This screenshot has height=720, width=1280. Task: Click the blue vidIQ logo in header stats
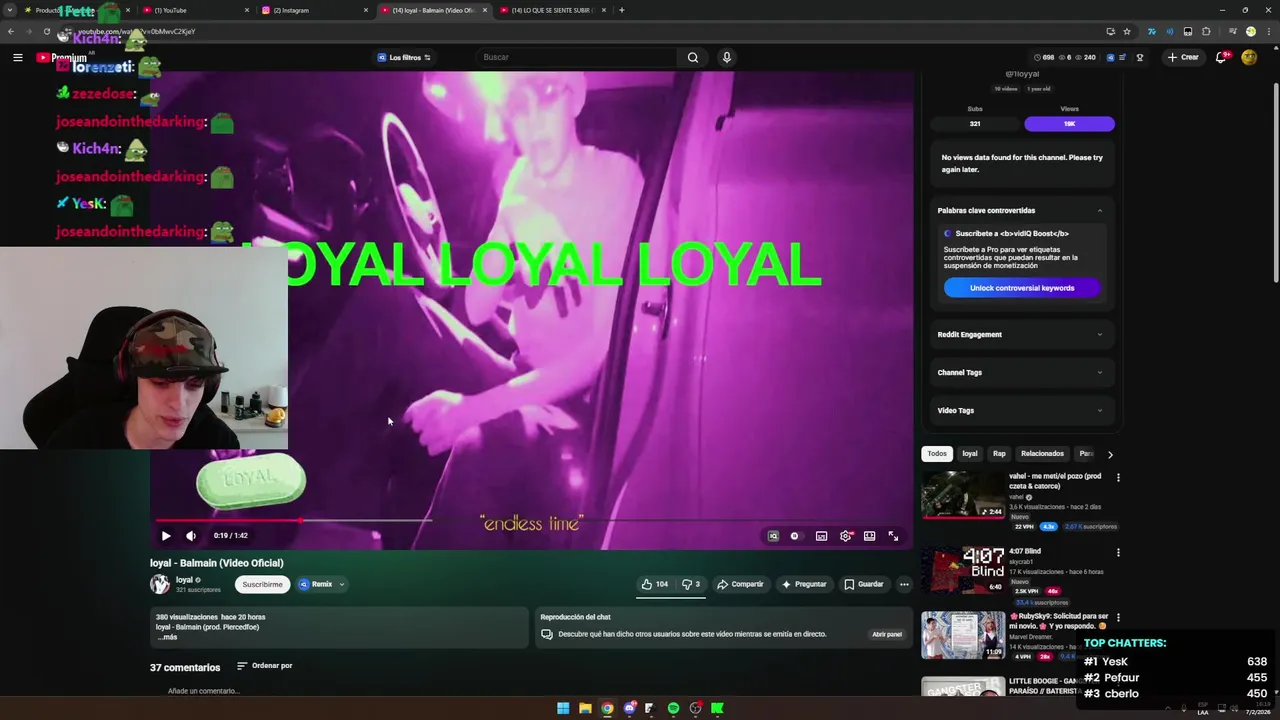coord(1110,57)
